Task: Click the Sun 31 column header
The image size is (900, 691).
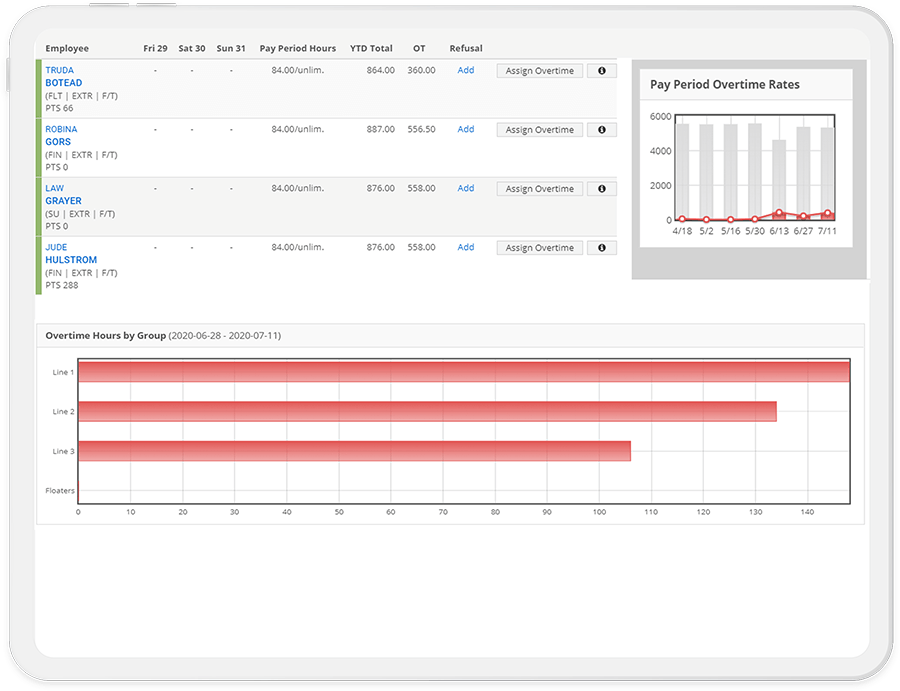Action: [231, 48]
